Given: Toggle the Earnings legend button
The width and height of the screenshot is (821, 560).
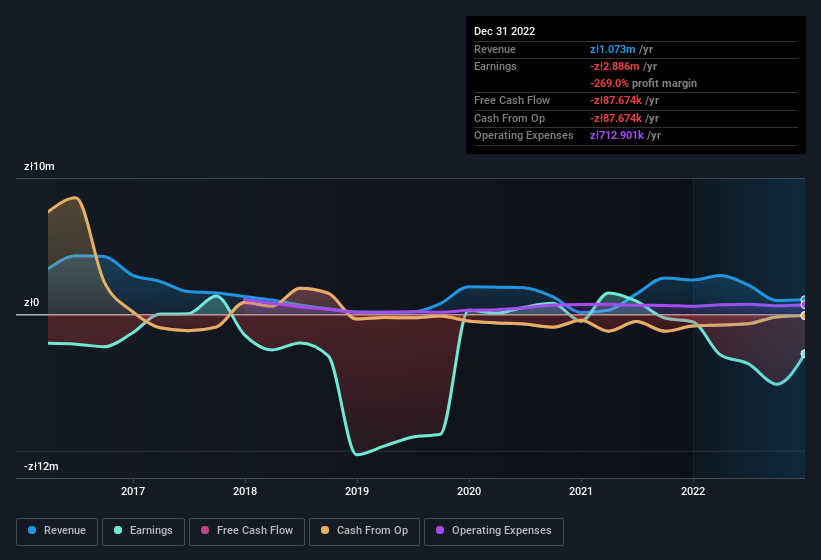Looking at the screenshot, I should tap(143, 531).
